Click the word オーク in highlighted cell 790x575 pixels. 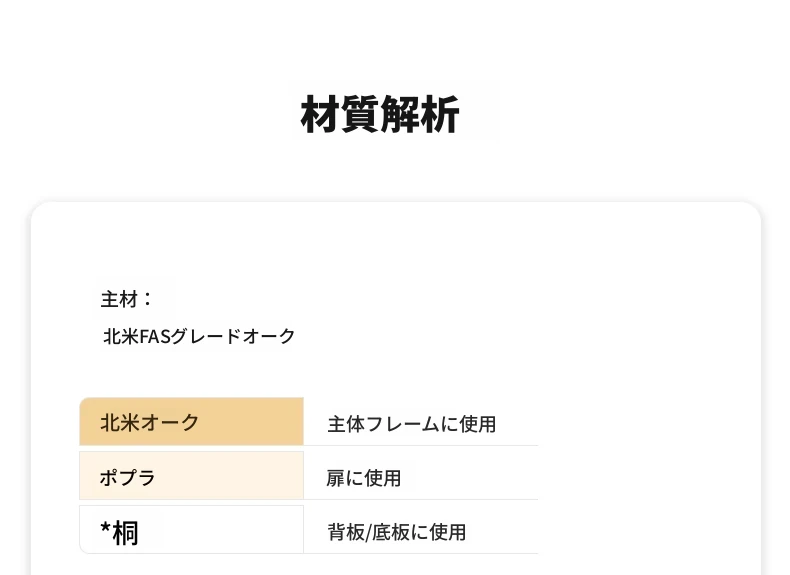point(169,422)
